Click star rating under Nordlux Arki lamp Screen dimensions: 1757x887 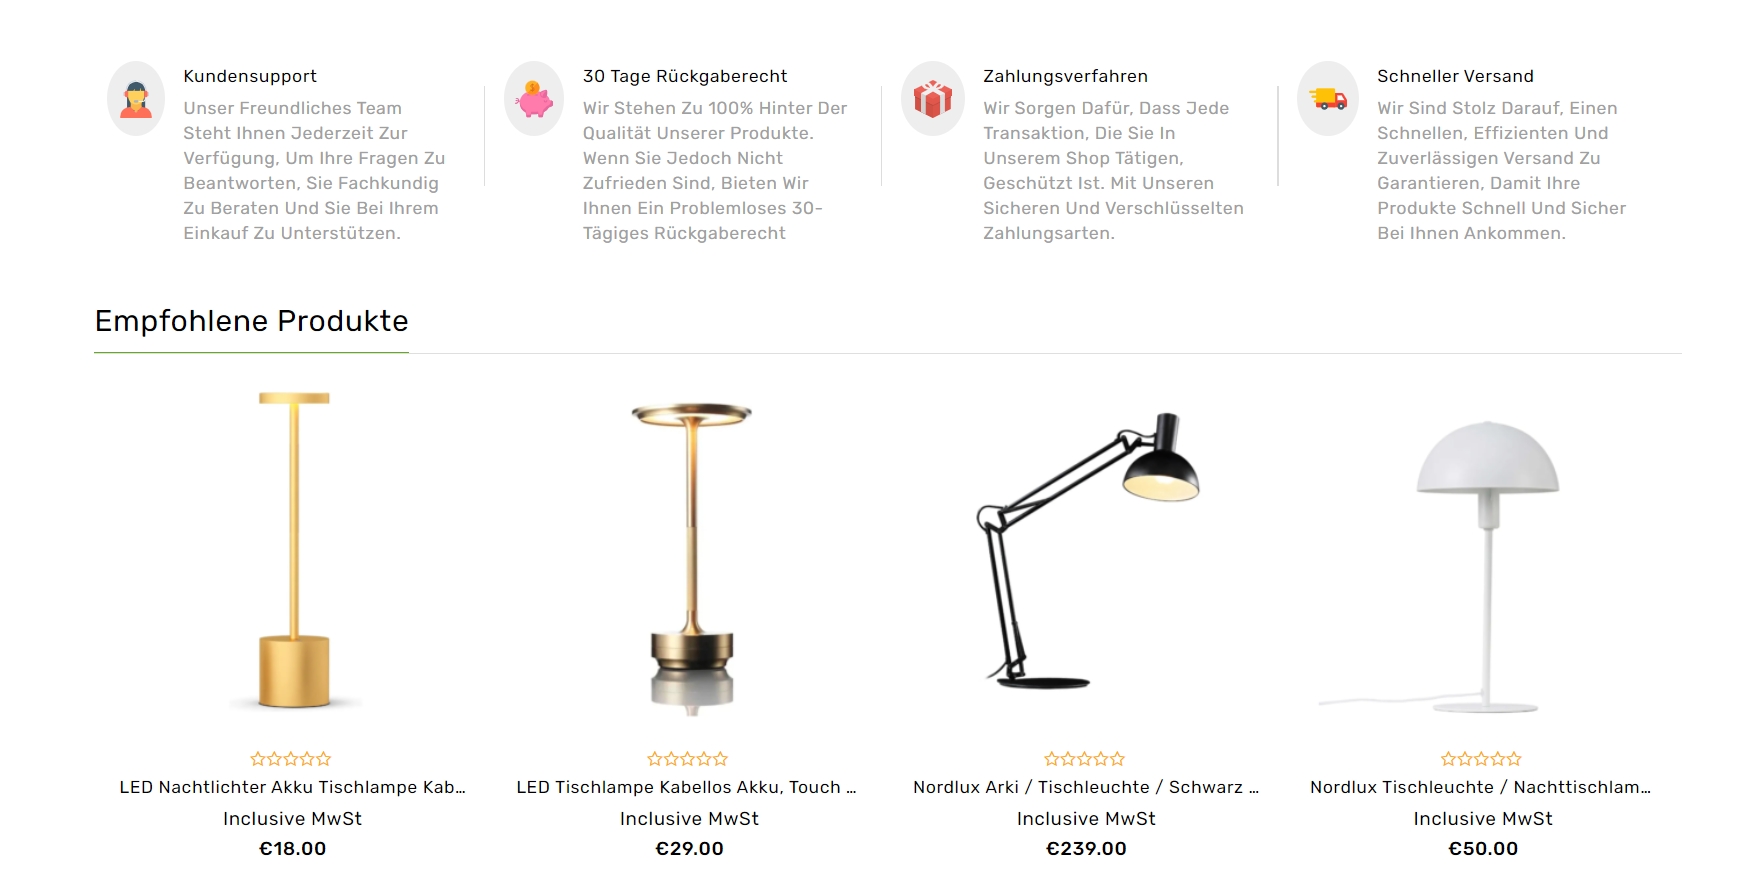[1085, 759]
